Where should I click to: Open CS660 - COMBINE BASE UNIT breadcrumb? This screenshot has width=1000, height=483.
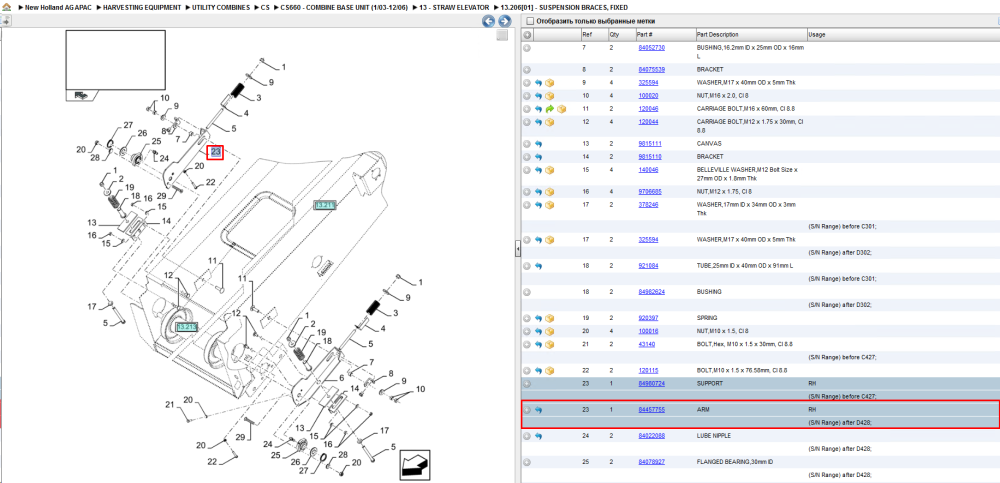pyautogui.click(x=344, y=7)
